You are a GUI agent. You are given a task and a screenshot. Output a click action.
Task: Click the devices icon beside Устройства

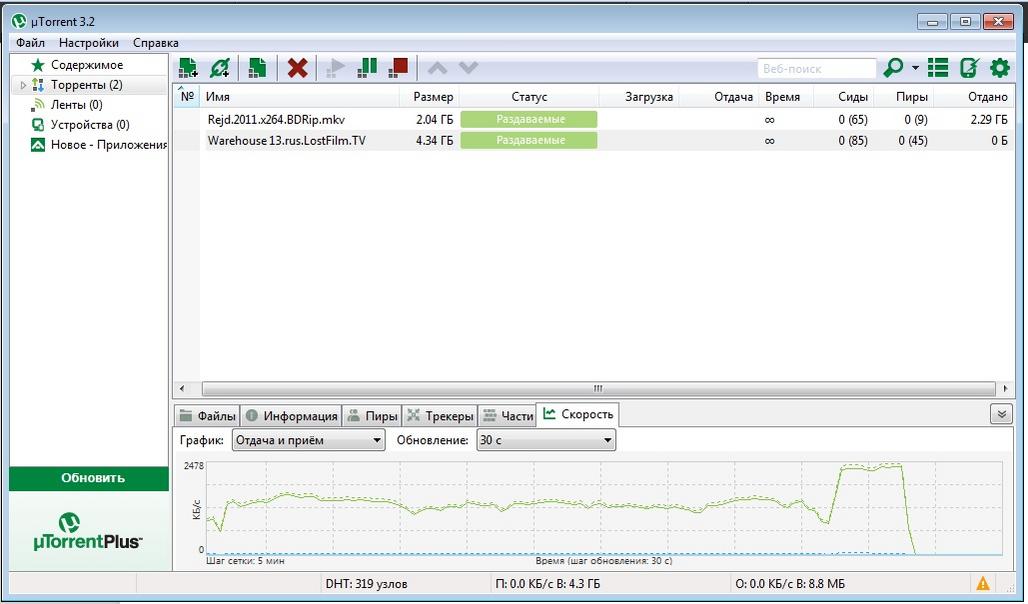click(x=38, y=125)
